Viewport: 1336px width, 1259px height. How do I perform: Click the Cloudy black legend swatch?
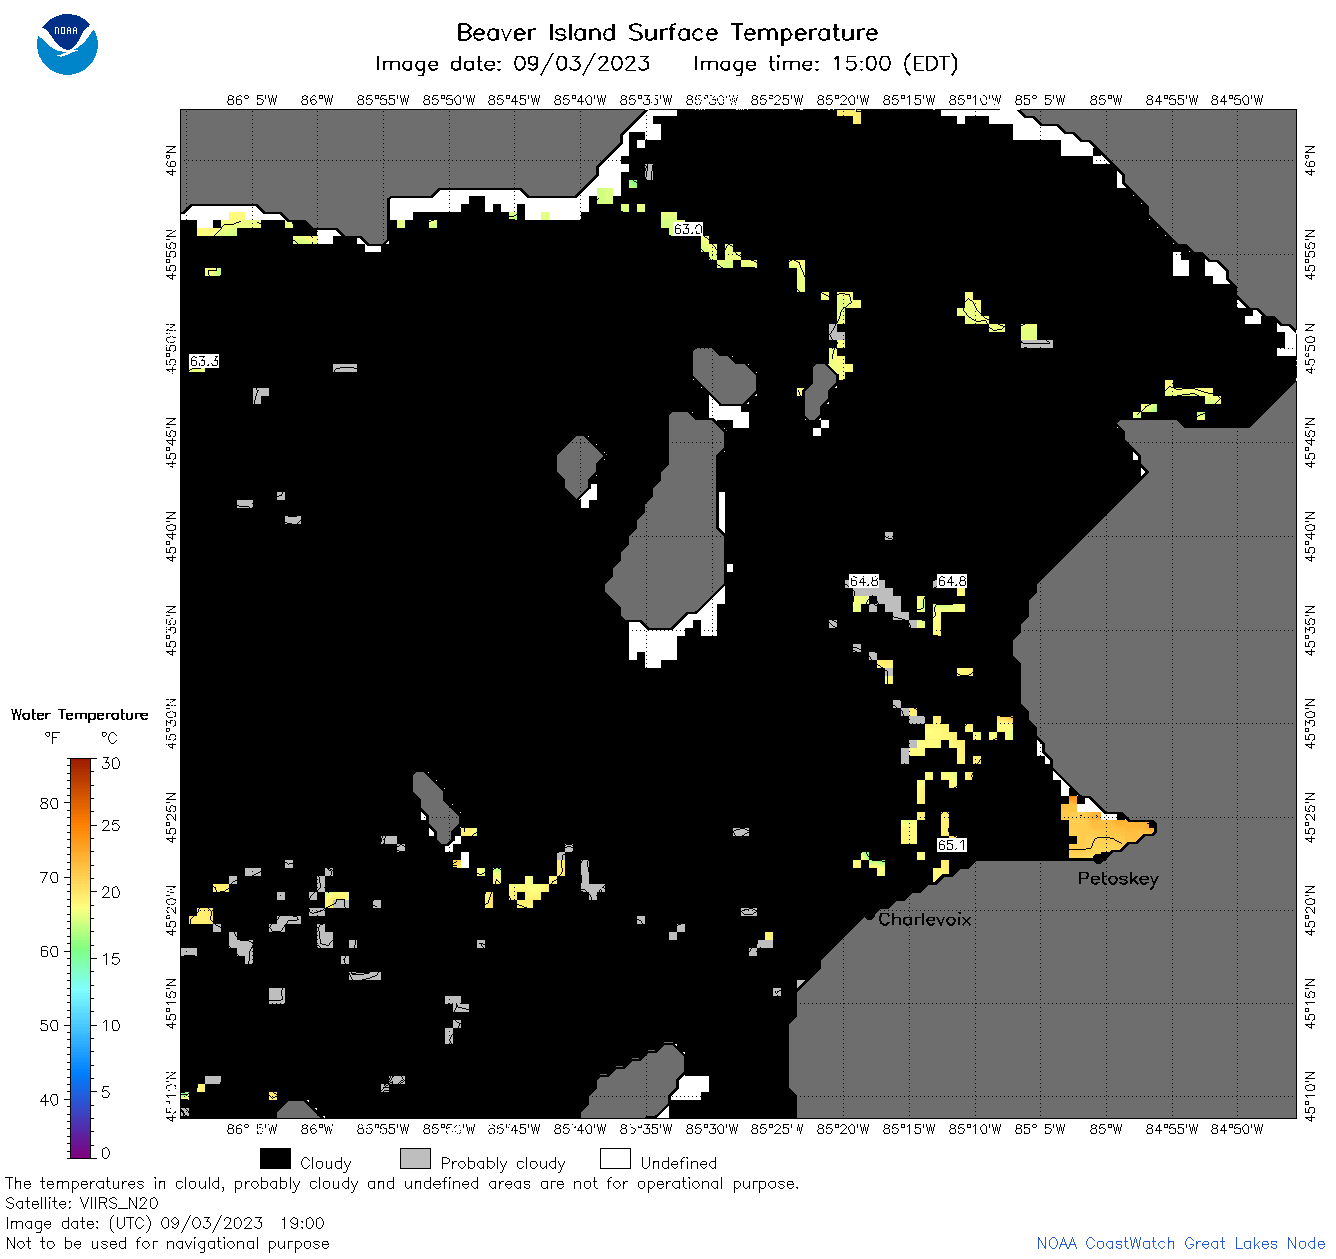point(275,1159)
